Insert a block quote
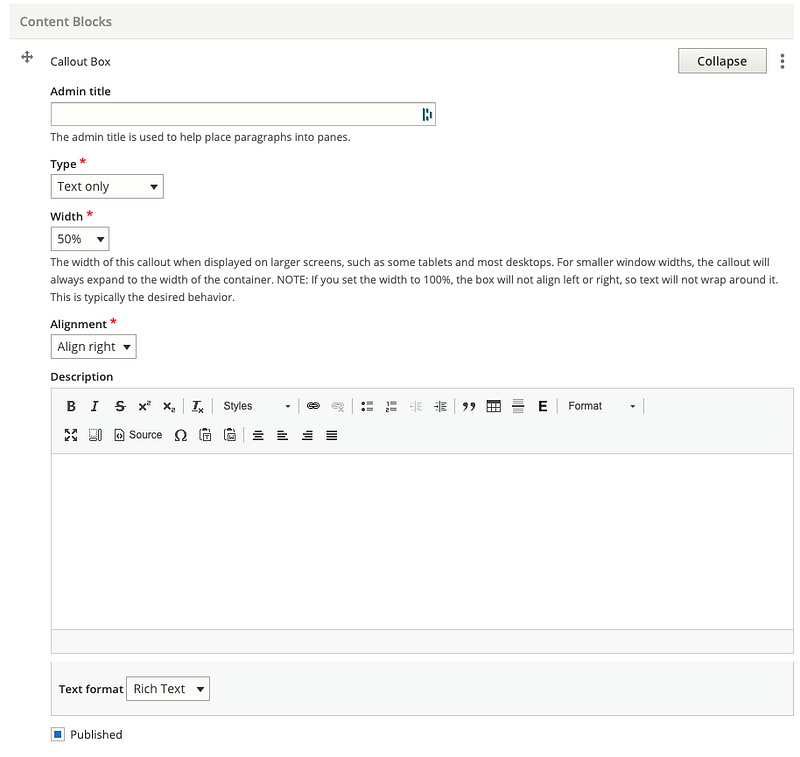This screenshot has height=757, width=800. 469,406
